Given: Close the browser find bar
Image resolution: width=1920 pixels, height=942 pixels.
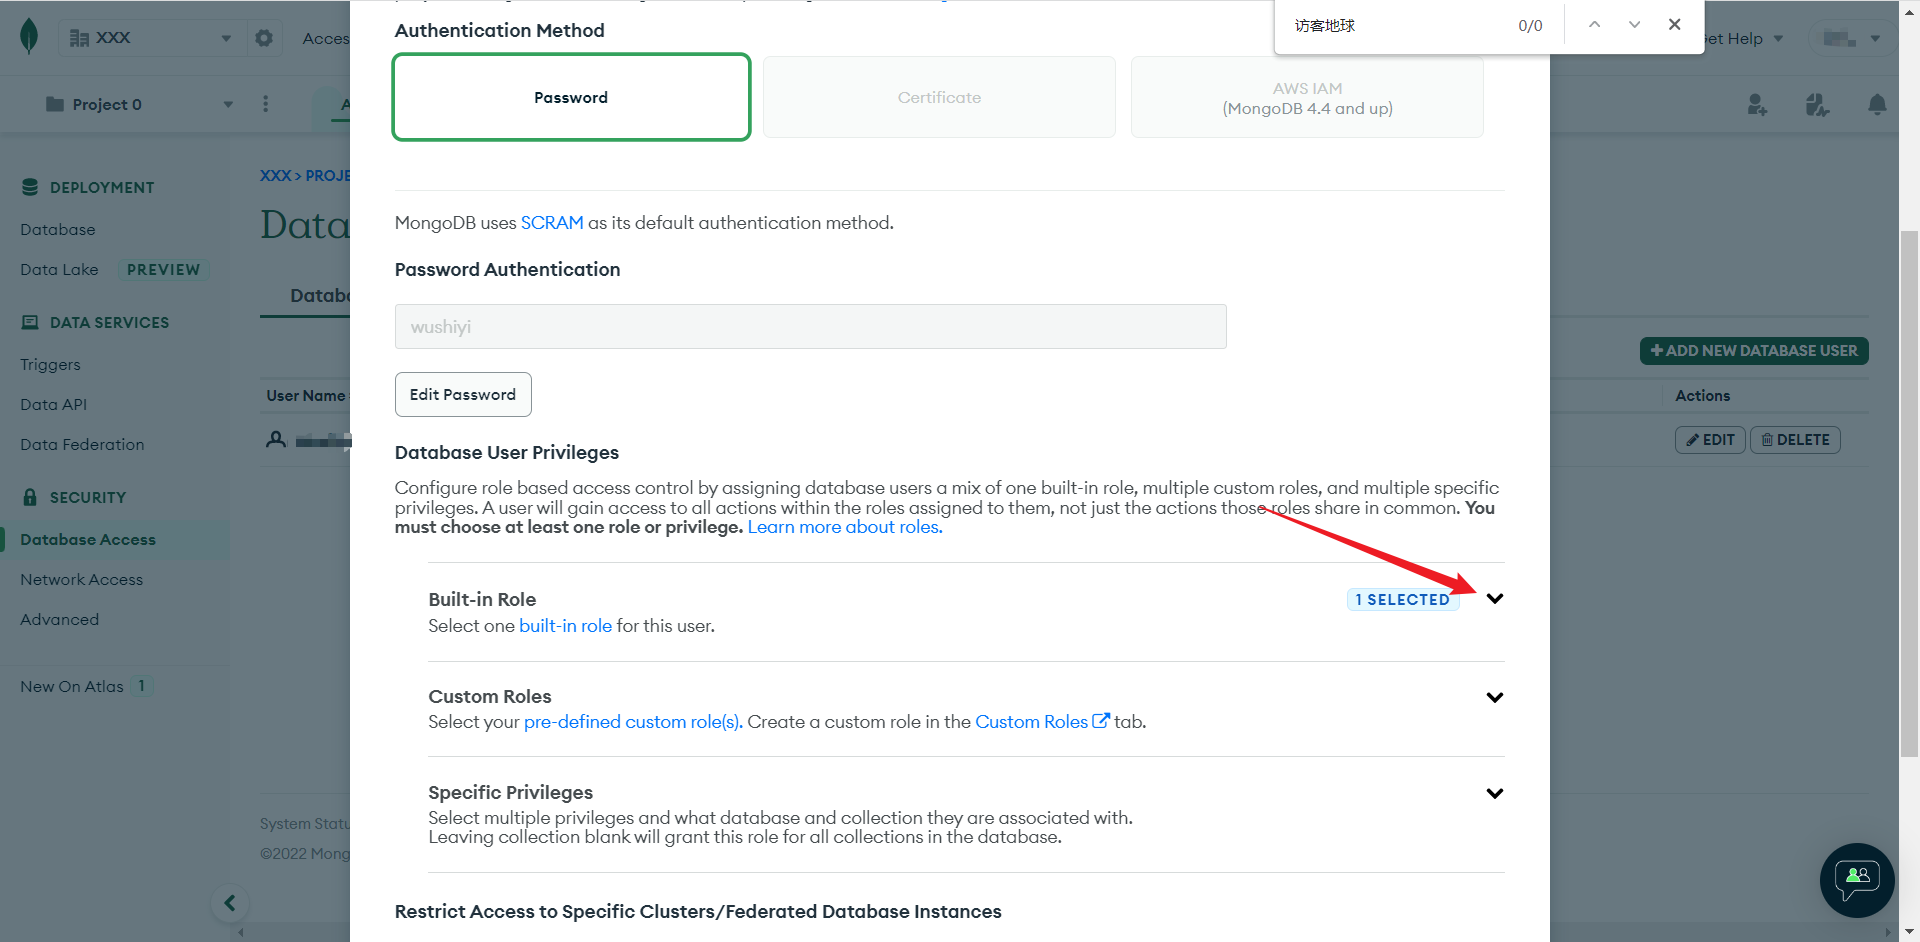Looking at the screenshot, I should [x=1674, y=25].
